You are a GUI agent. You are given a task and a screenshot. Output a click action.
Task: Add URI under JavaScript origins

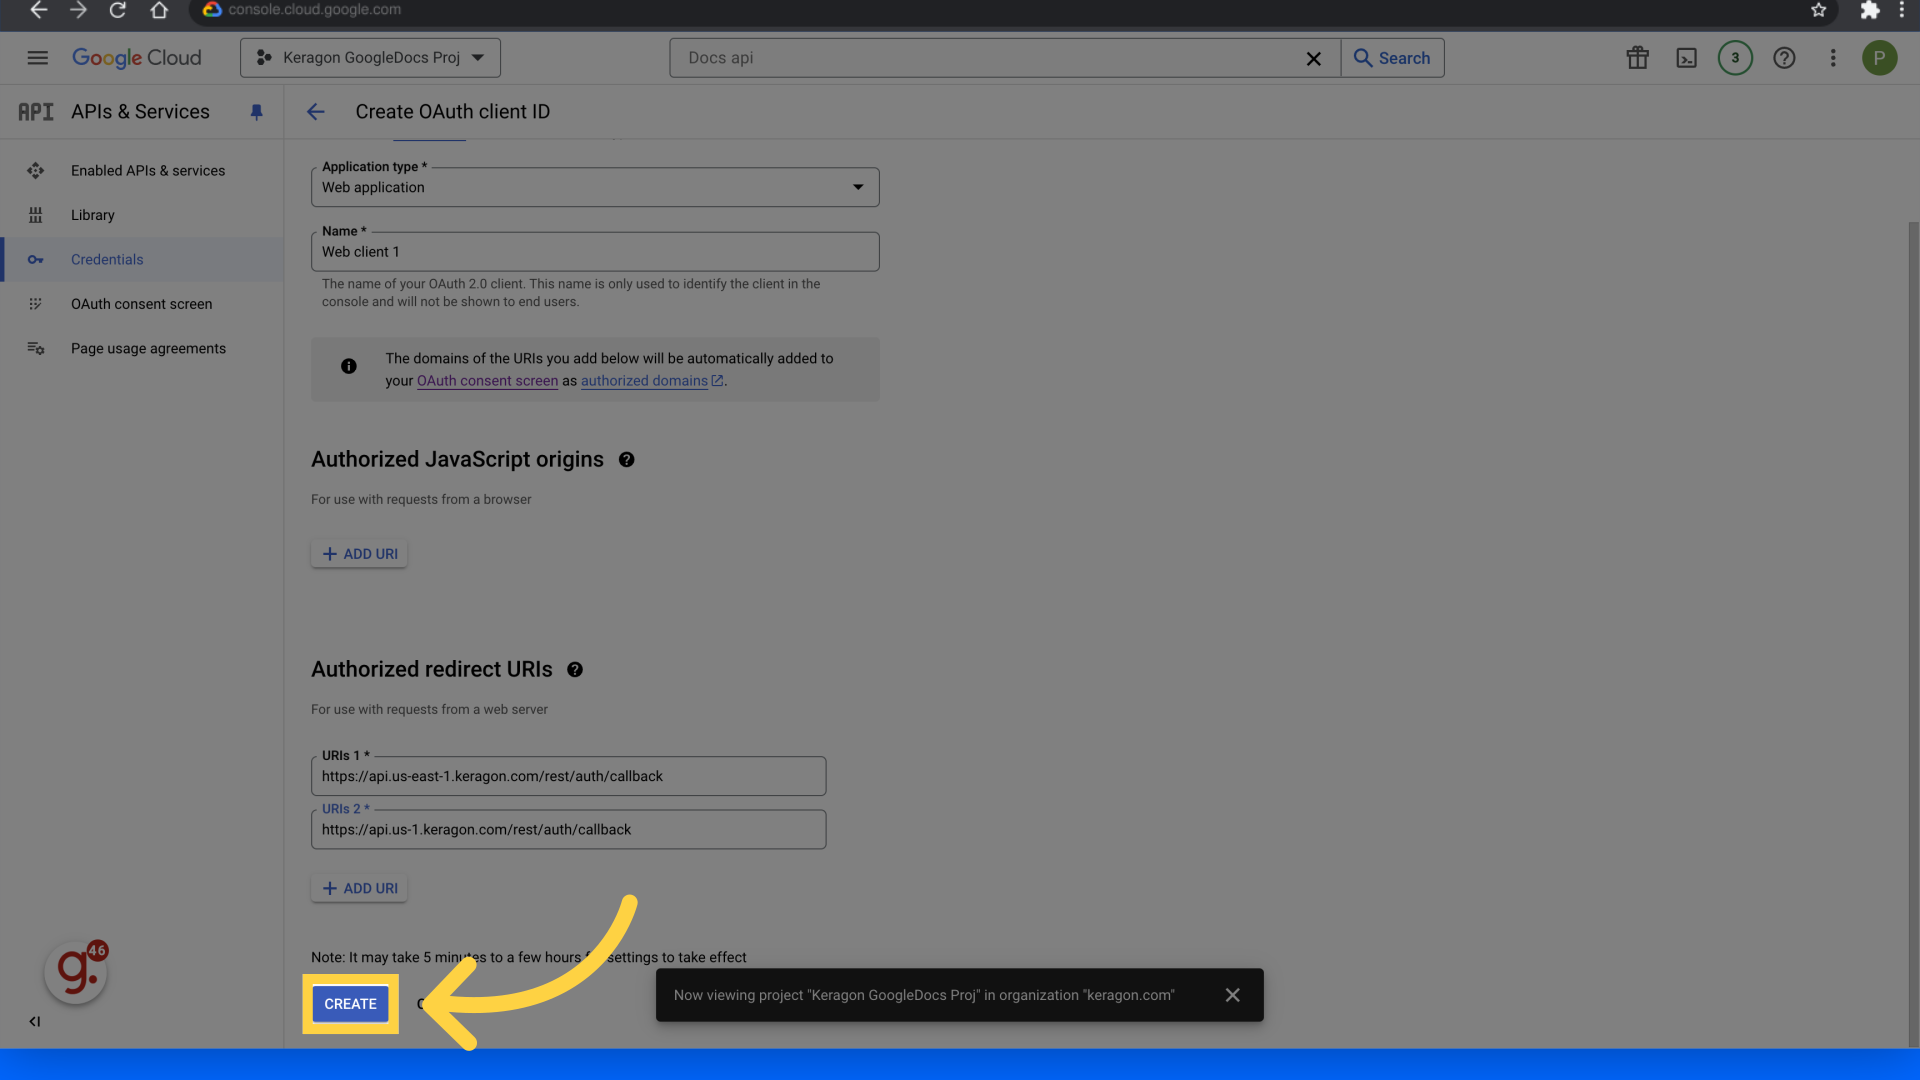[x=359, y=554]
